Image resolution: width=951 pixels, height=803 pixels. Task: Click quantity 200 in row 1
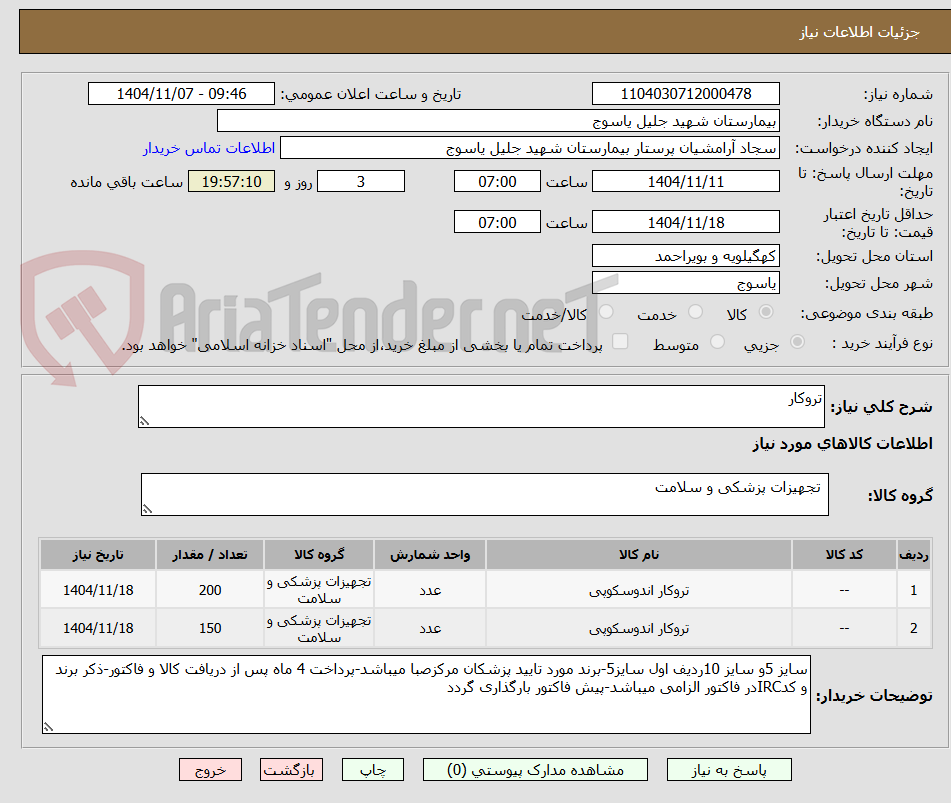point(210,590)
